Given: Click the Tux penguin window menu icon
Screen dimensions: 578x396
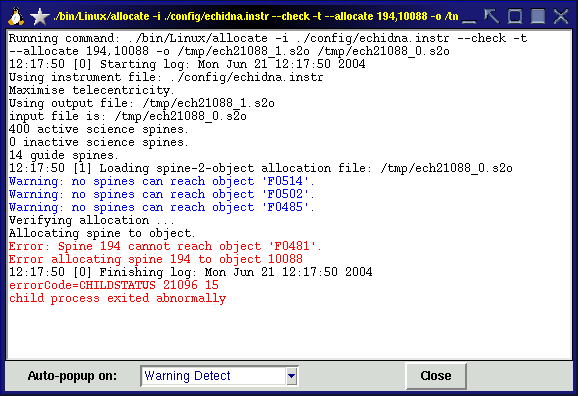Looking at the screenshot, I should [16, 17].
